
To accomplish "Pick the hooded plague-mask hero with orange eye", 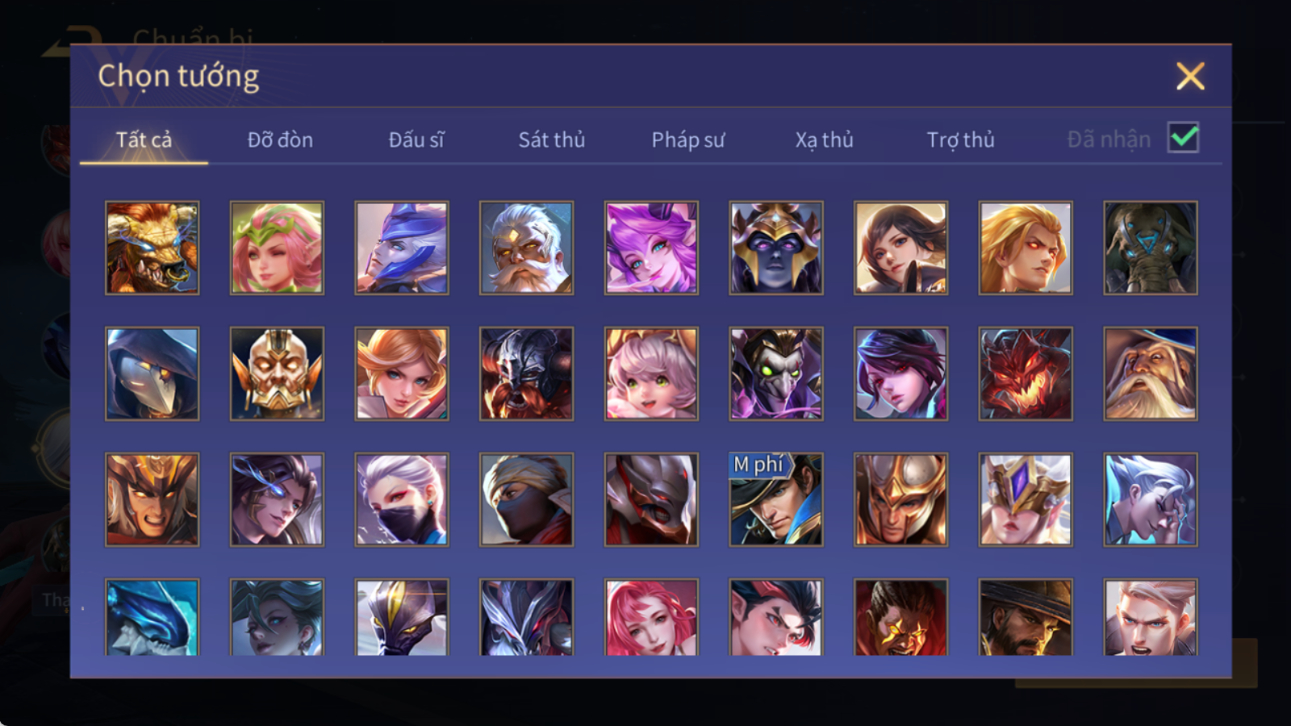I will click(152, 374).
